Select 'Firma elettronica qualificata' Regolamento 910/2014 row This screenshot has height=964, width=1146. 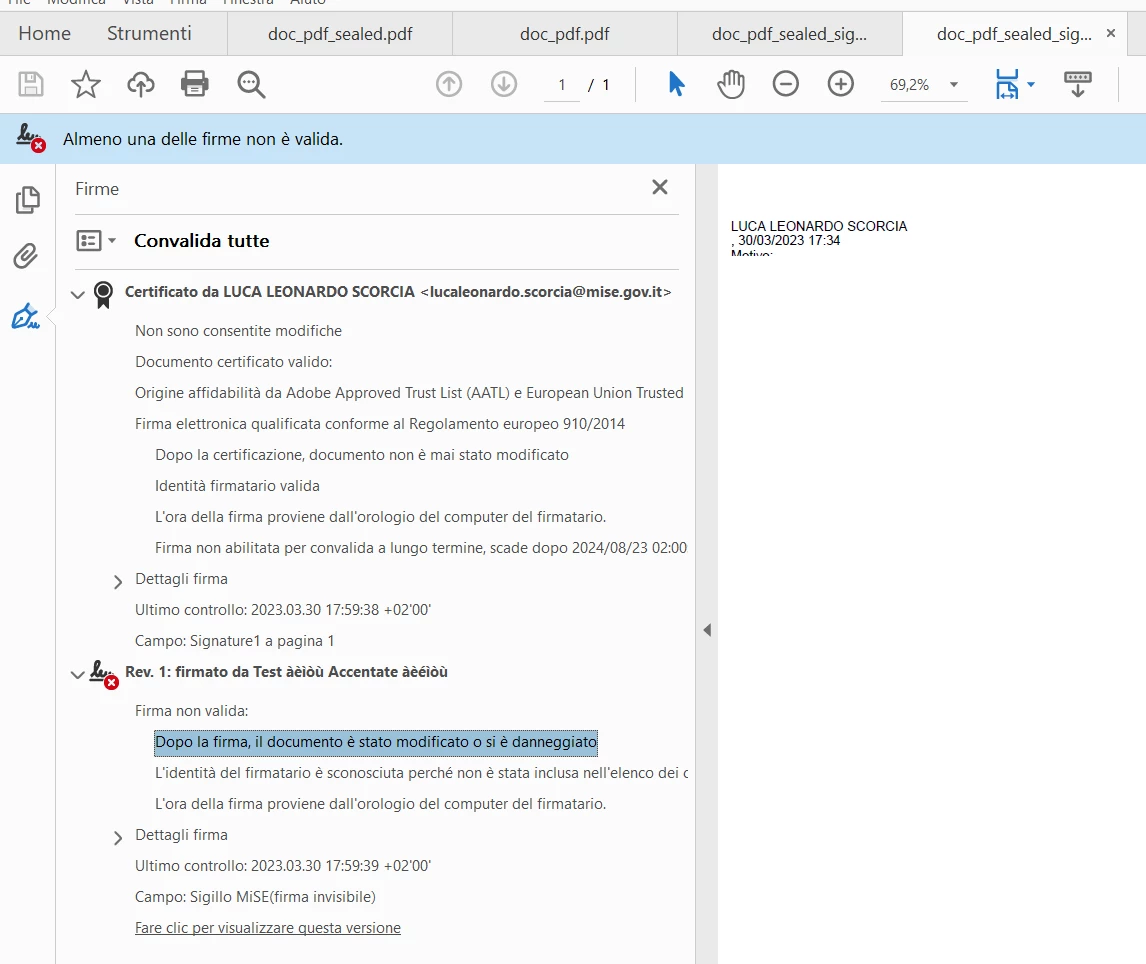(x=380, y=424)
